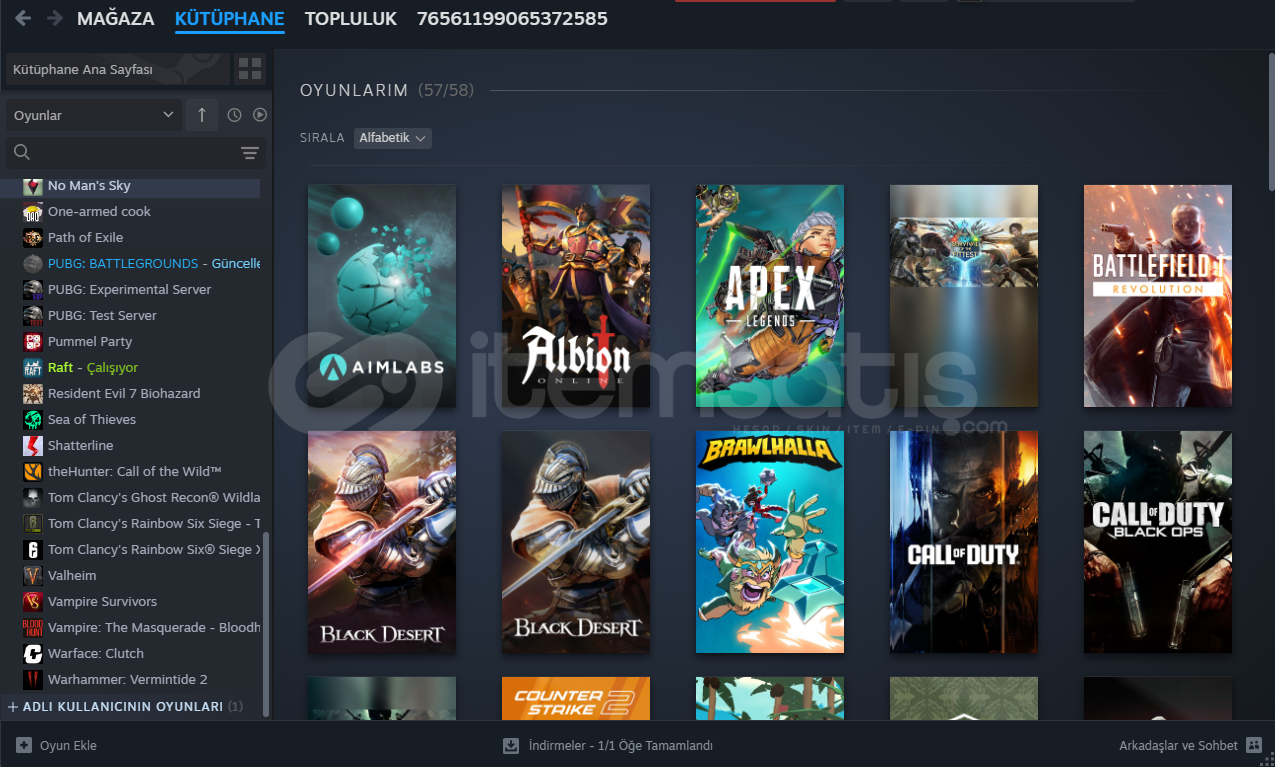This screenshot has width=1275, height=767.
Task: Open the MAĞAZA tab
Action: (116, 18)
